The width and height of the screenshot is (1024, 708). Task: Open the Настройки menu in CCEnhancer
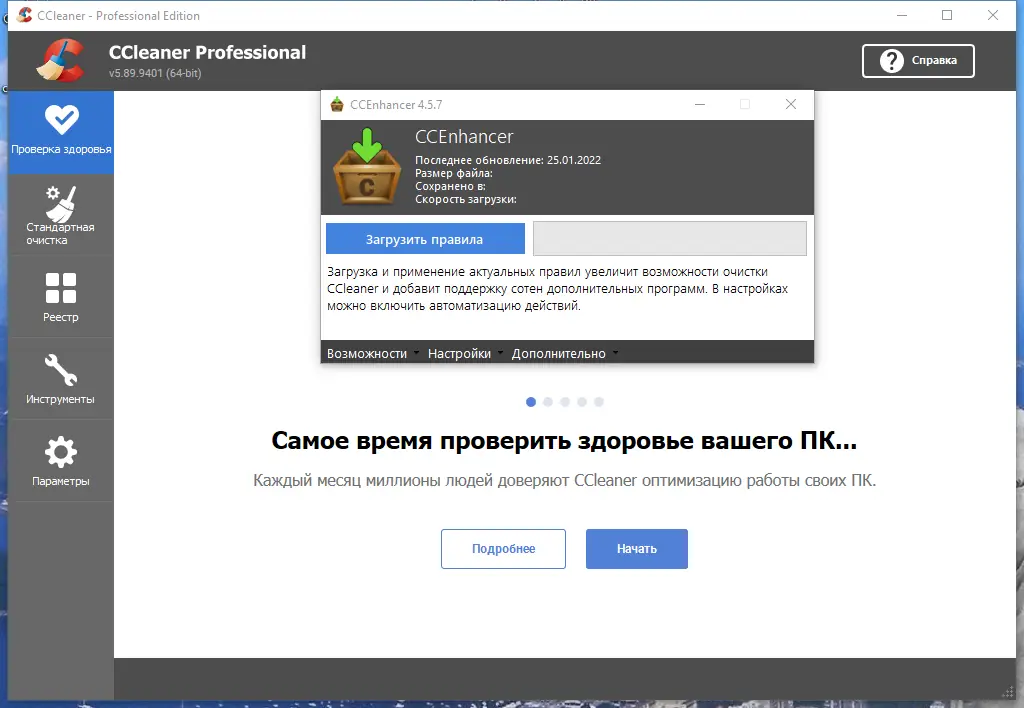point(458,353)
